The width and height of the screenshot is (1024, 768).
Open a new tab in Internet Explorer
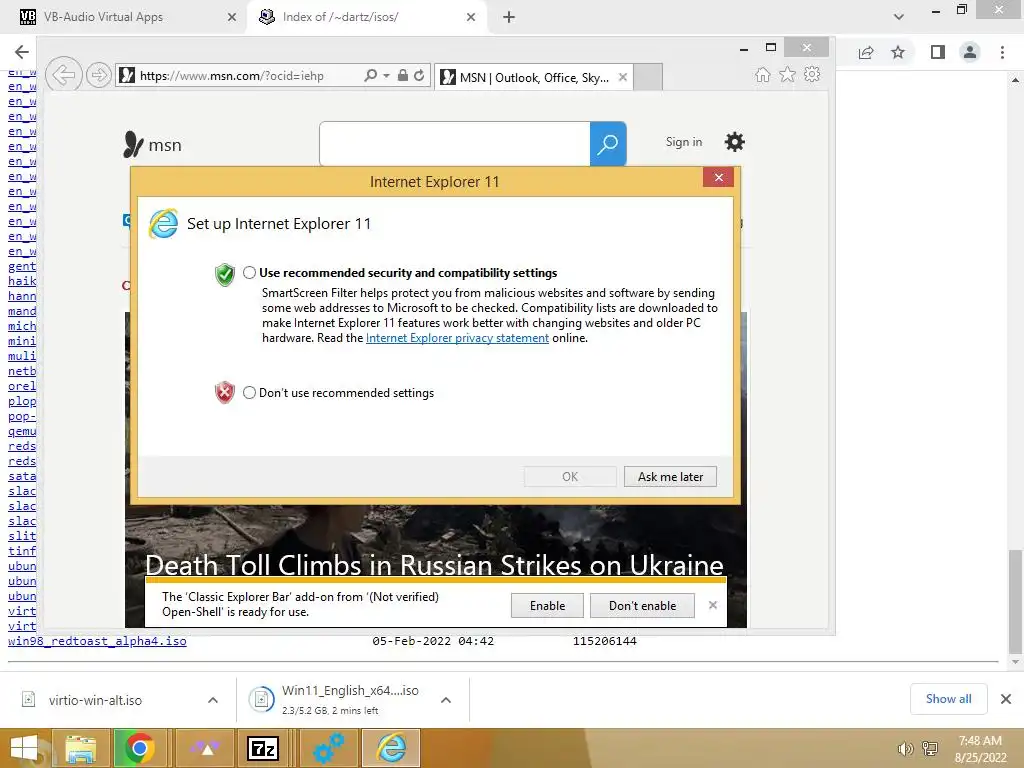[648, 77]
